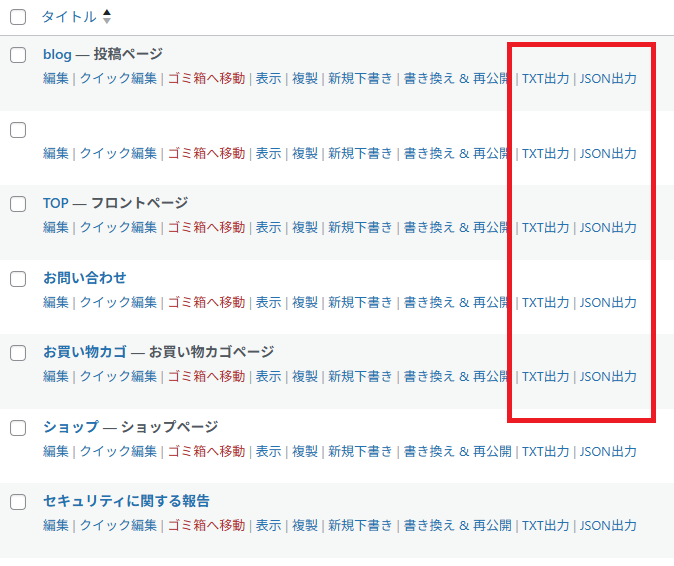Click 表示 under お買い物カゴ
The image size is (674, 566).
click(x=269, y=376)
